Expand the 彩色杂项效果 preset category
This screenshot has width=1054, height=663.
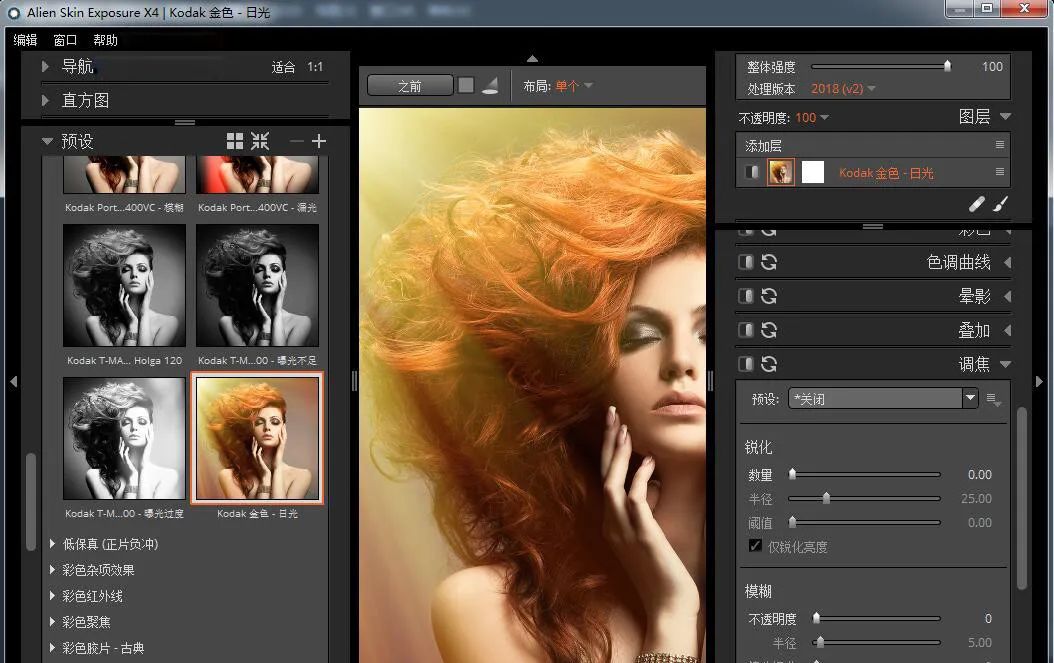[52, 570]
